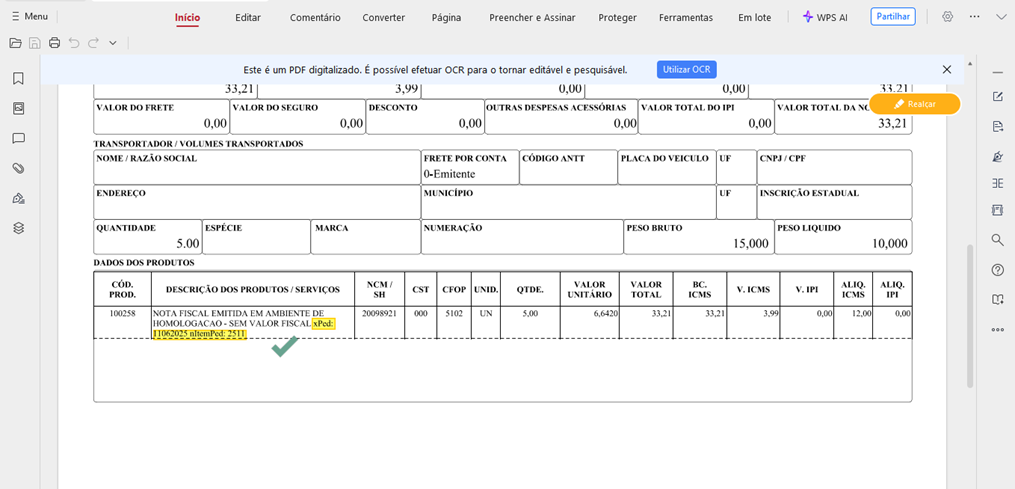Click the ALIQ. ICMS value 12,00

pyautogui.click(x=860, y=313)
